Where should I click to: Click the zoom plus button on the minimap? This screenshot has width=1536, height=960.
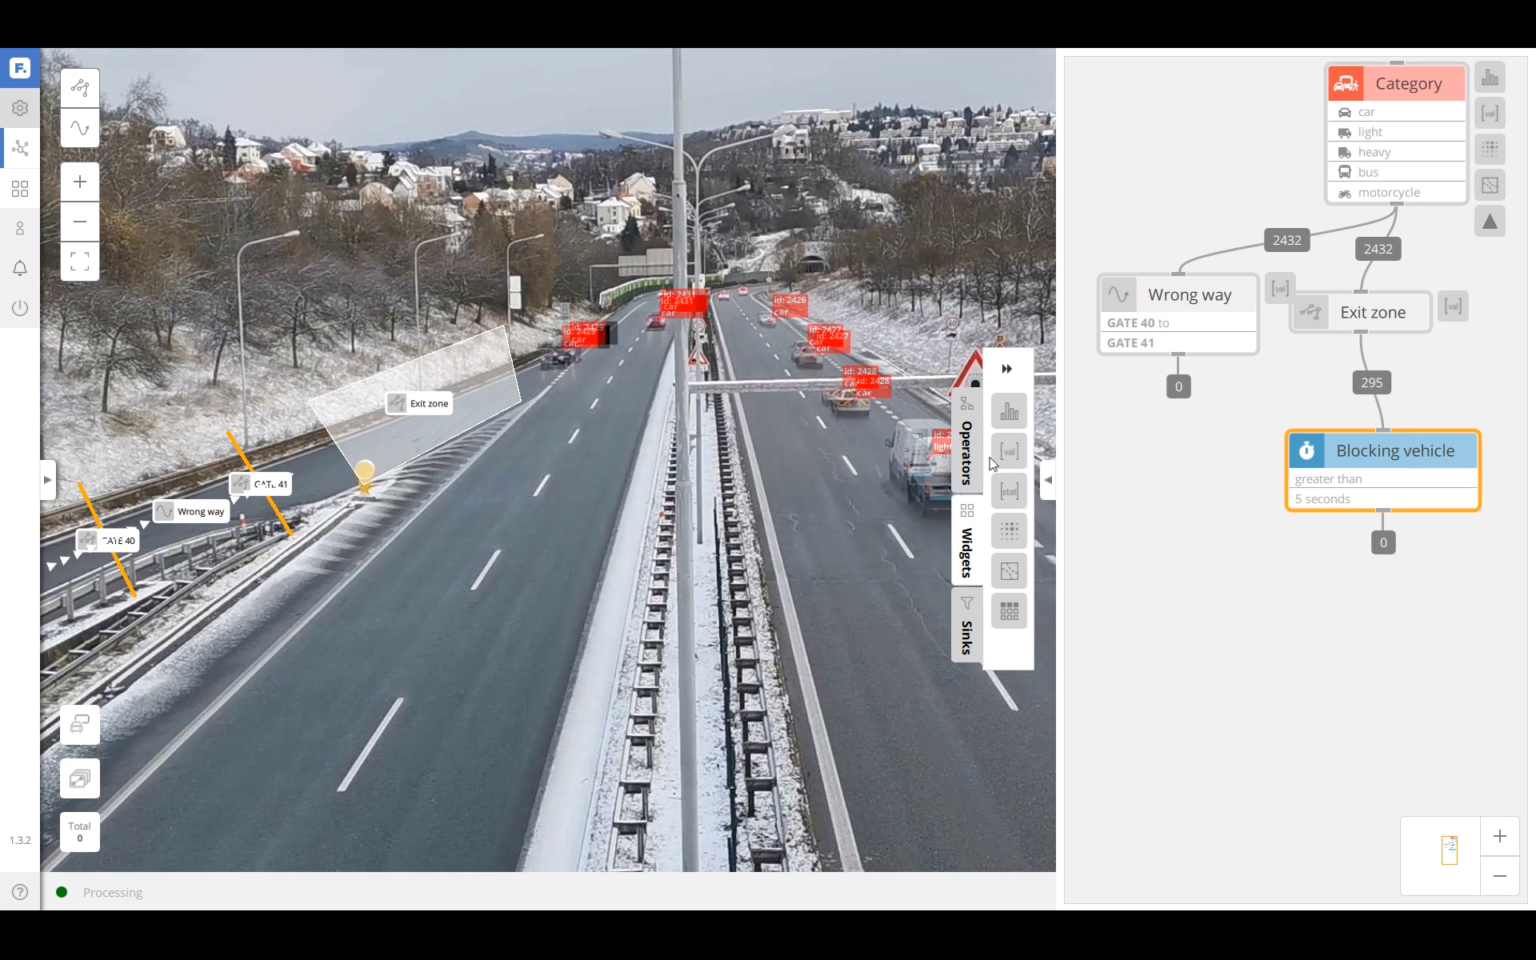point(1500,836)
